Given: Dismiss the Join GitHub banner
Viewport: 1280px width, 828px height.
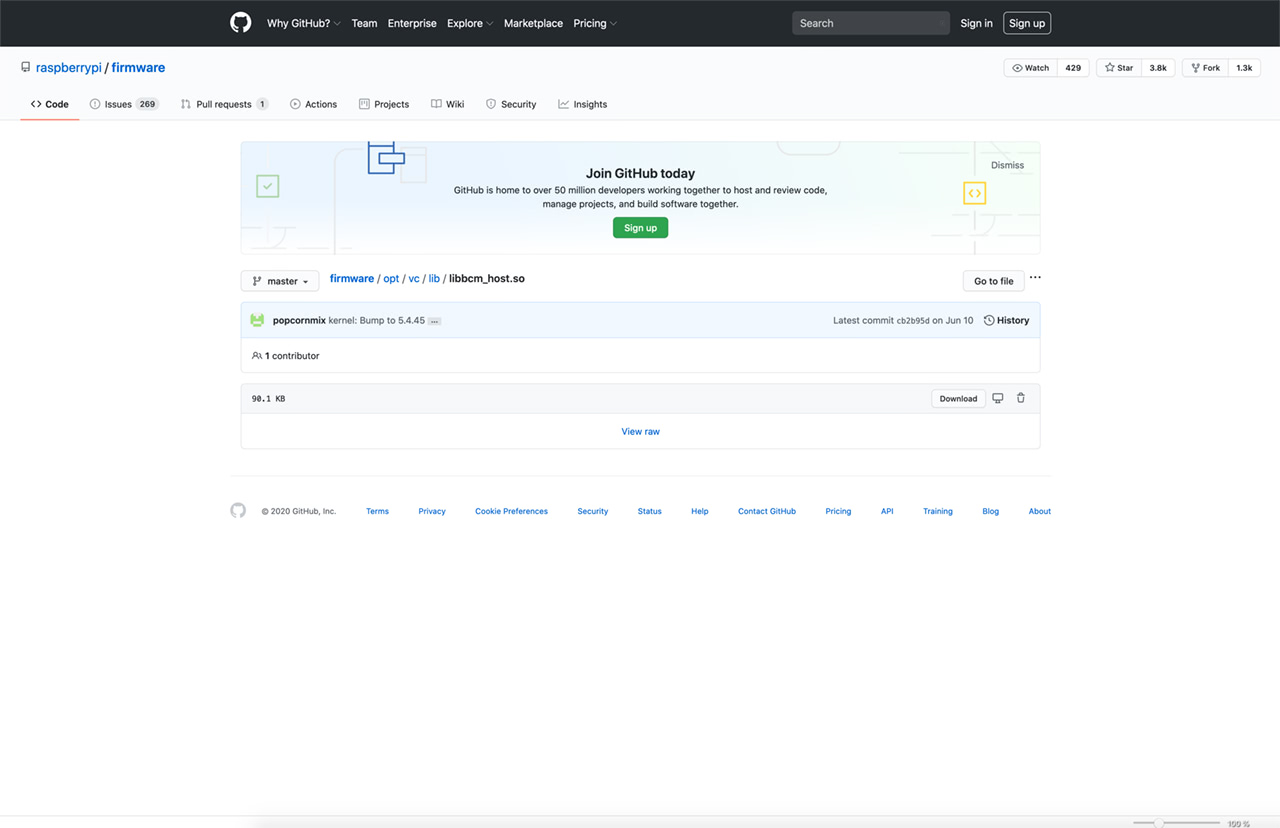Looking at the screenshot, I should (x=1007, y=165).
